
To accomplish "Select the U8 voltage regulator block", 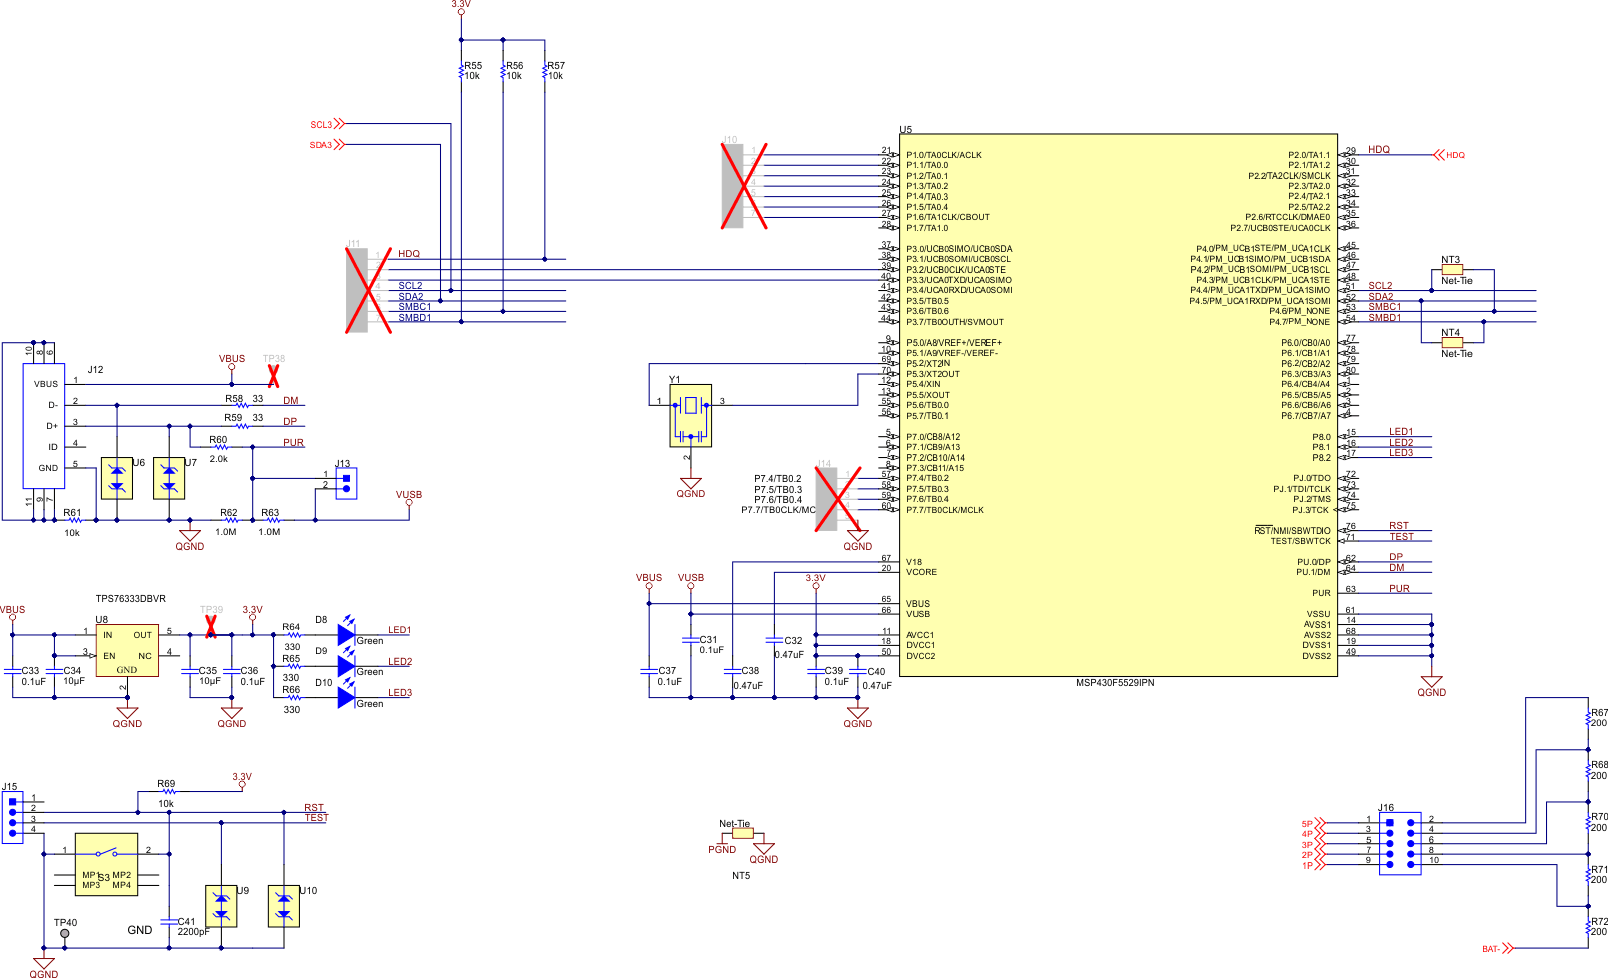I will [x=127, y=651].
